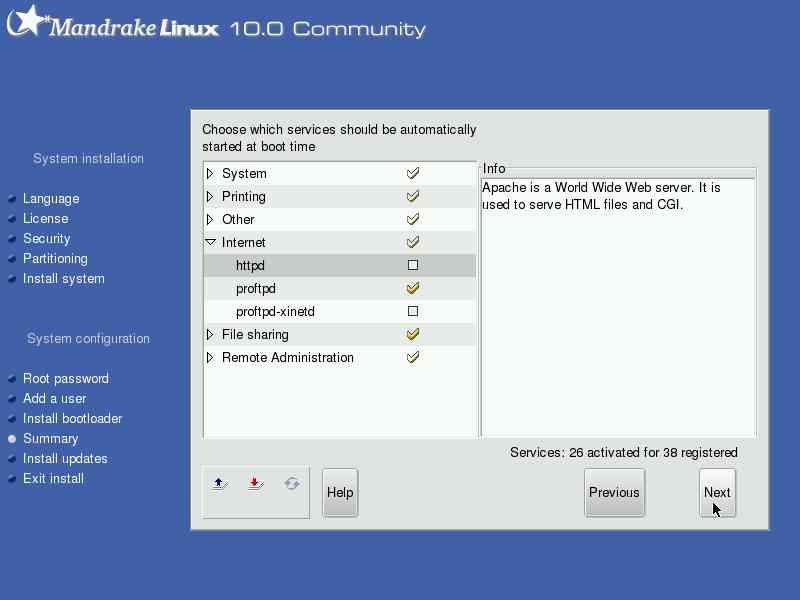Click the System installation heading
Image resolution: width=800 pixels, height=600 pixels.
[88, 159]
